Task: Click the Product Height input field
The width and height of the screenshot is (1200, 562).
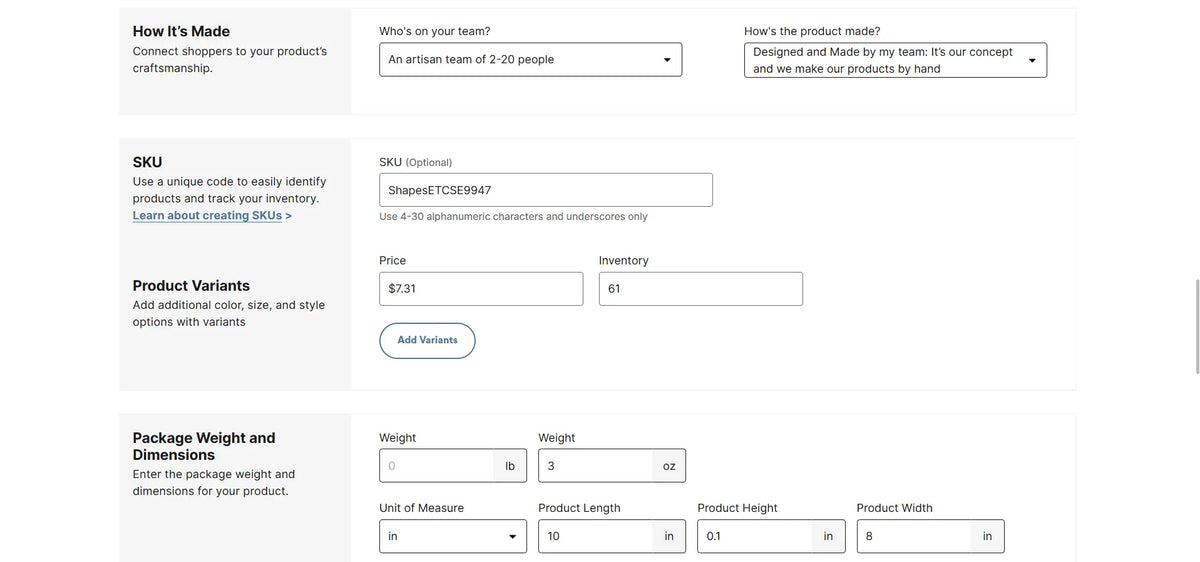Action: point(754,536)
